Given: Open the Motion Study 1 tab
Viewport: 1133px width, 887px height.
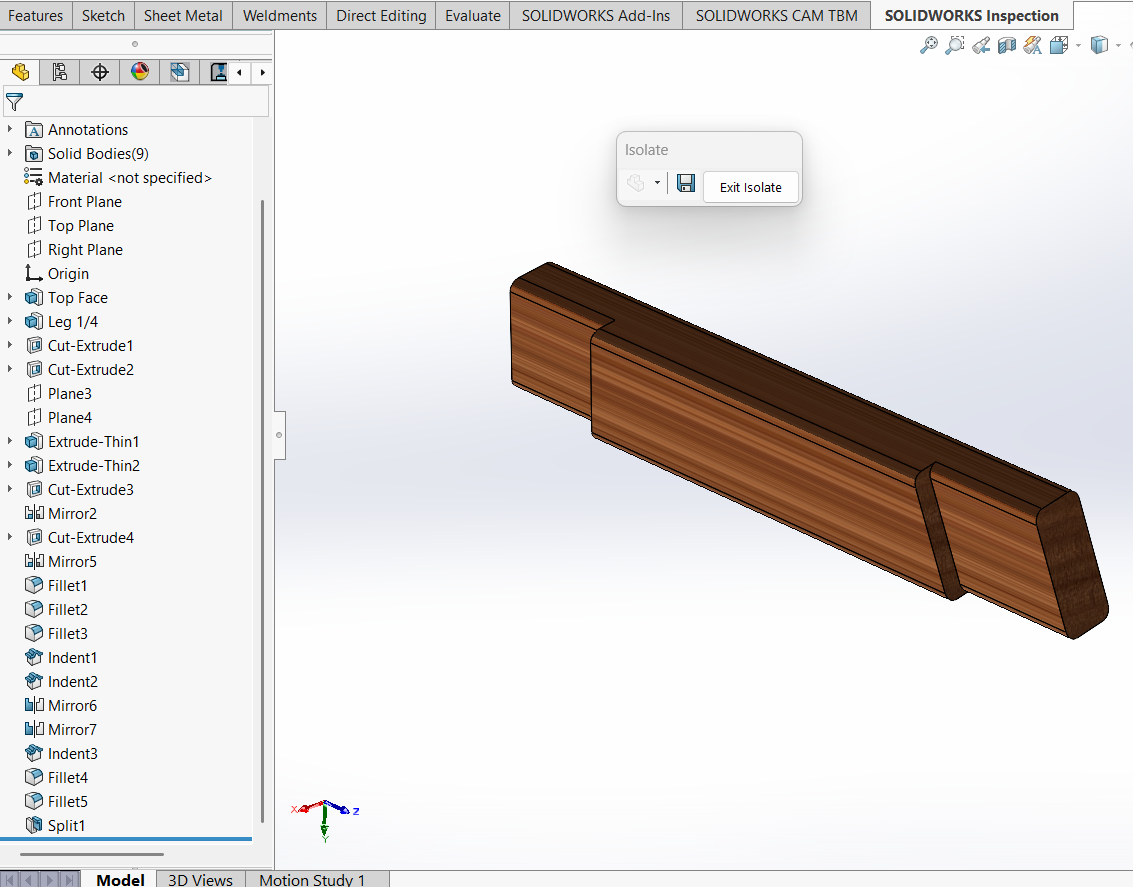Looking at the screenshot, I should click(x=312, y=879).
